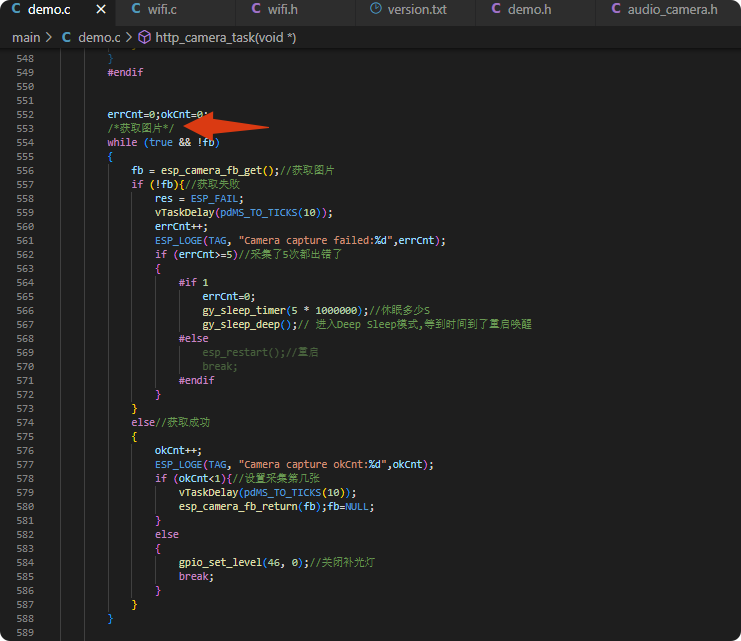Switch to the wifi.c tab
This screenshot has width=741, height=641.
[162, 9]
